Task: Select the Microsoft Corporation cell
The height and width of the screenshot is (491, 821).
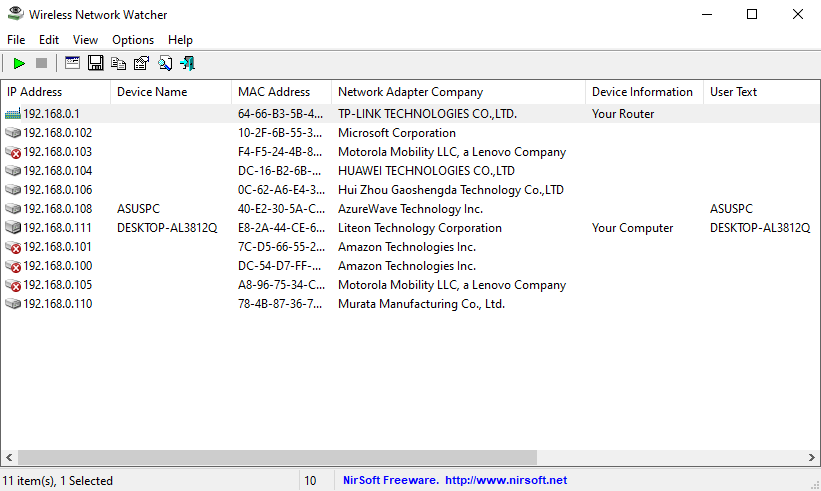Action: point(397,133)
